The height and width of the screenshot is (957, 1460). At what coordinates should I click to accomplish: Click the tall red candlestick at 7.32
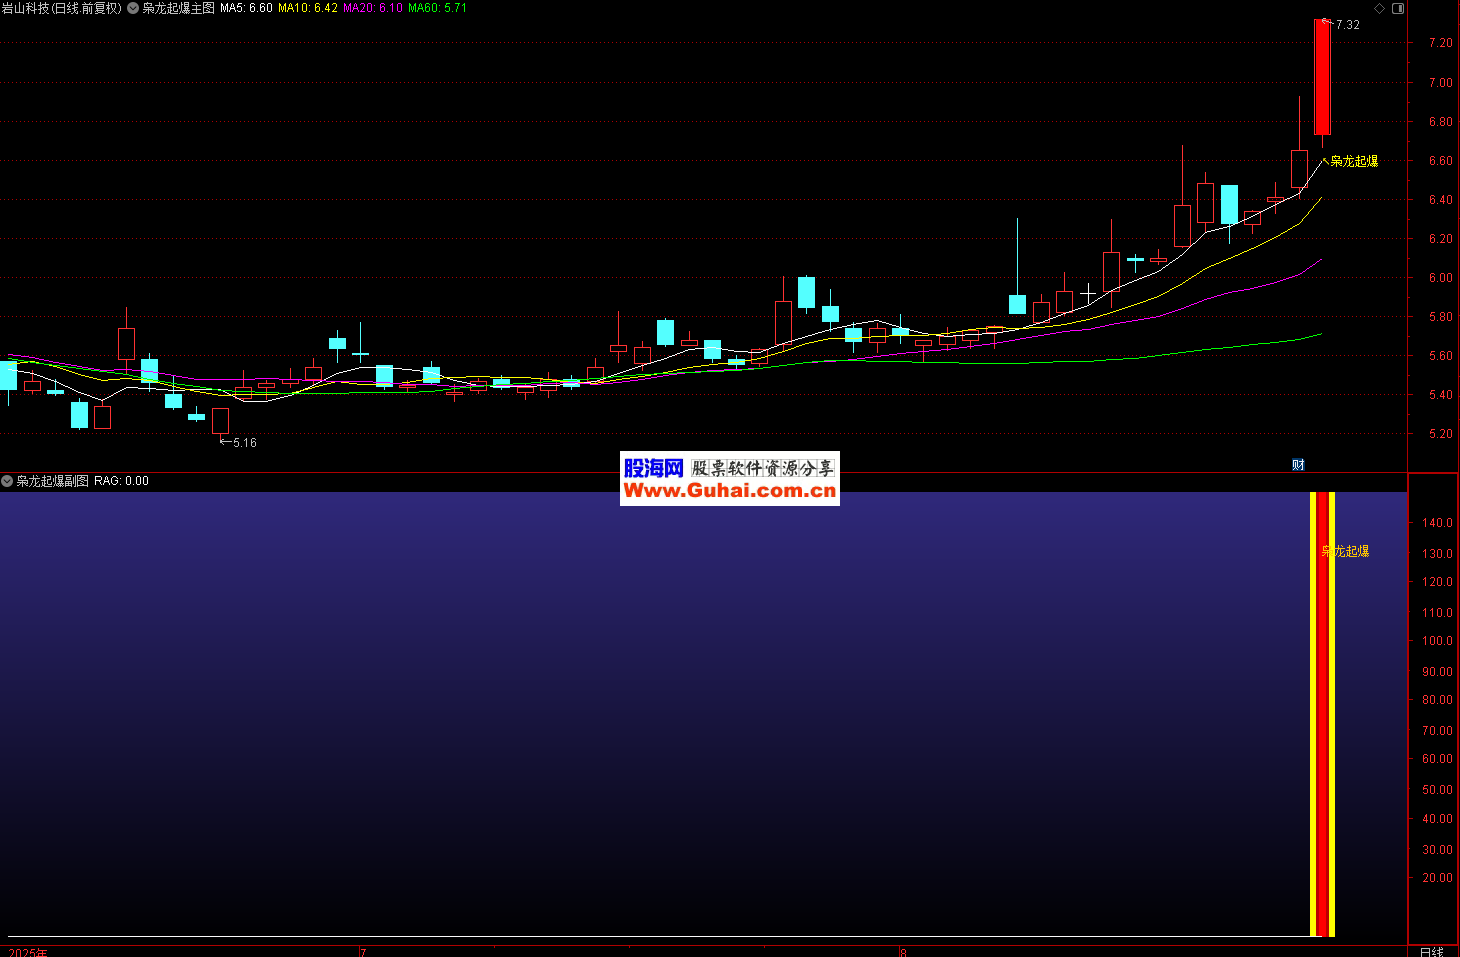click(x=1322, y=77)
